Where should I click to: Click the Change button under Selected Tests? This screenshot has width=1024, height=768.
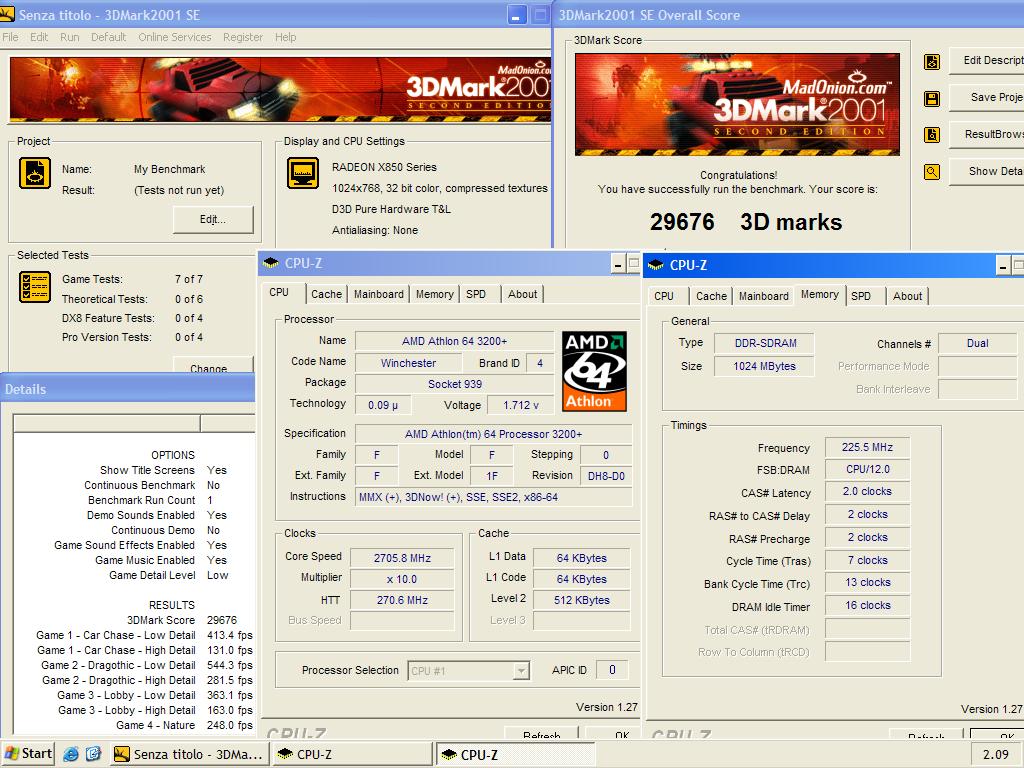tap(213, 364)
